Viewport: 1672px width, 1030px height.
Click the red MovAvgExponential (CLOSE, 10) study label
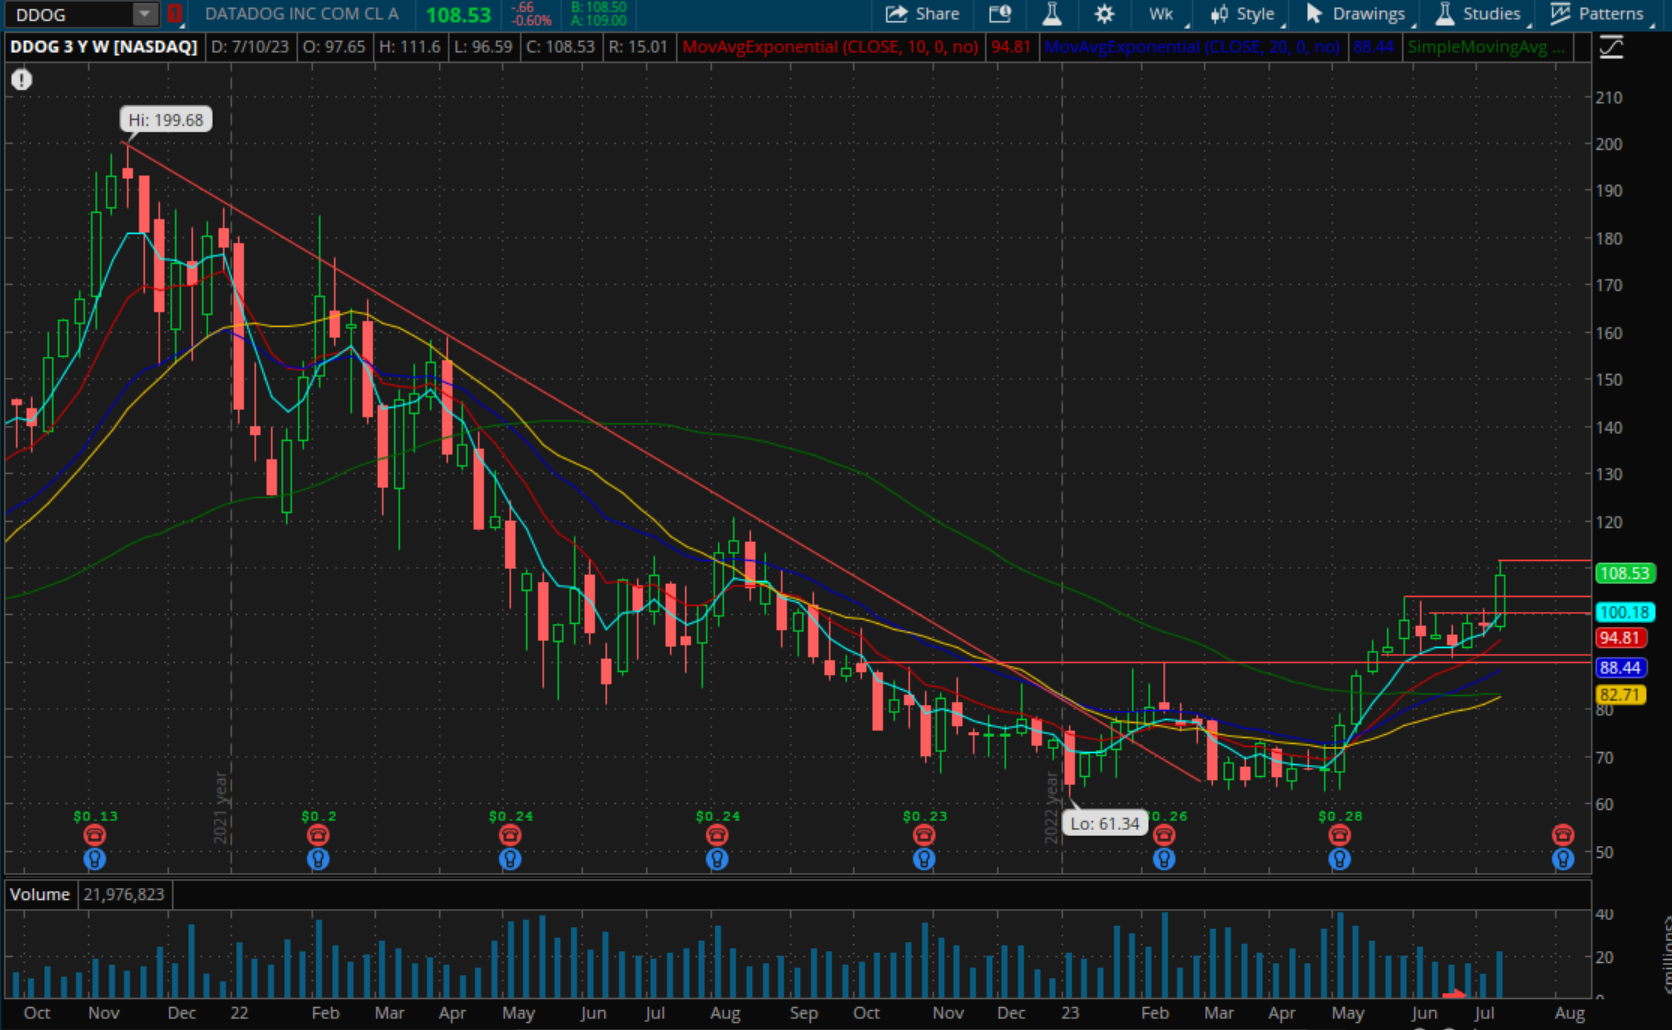coord(830,47)
